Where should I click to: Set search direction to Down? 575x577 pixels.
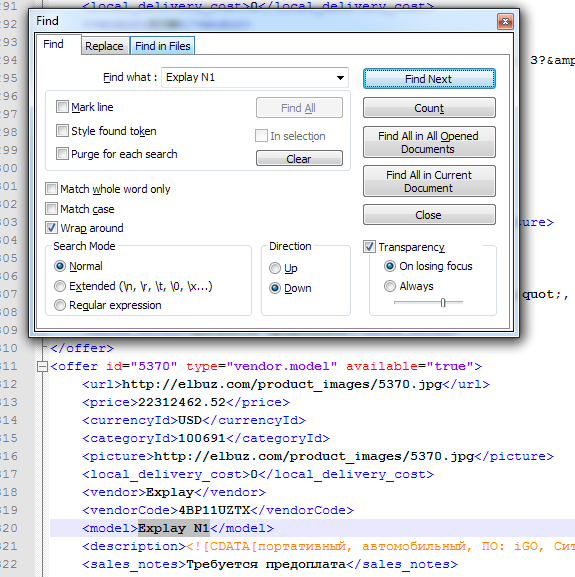coord(275,288)
